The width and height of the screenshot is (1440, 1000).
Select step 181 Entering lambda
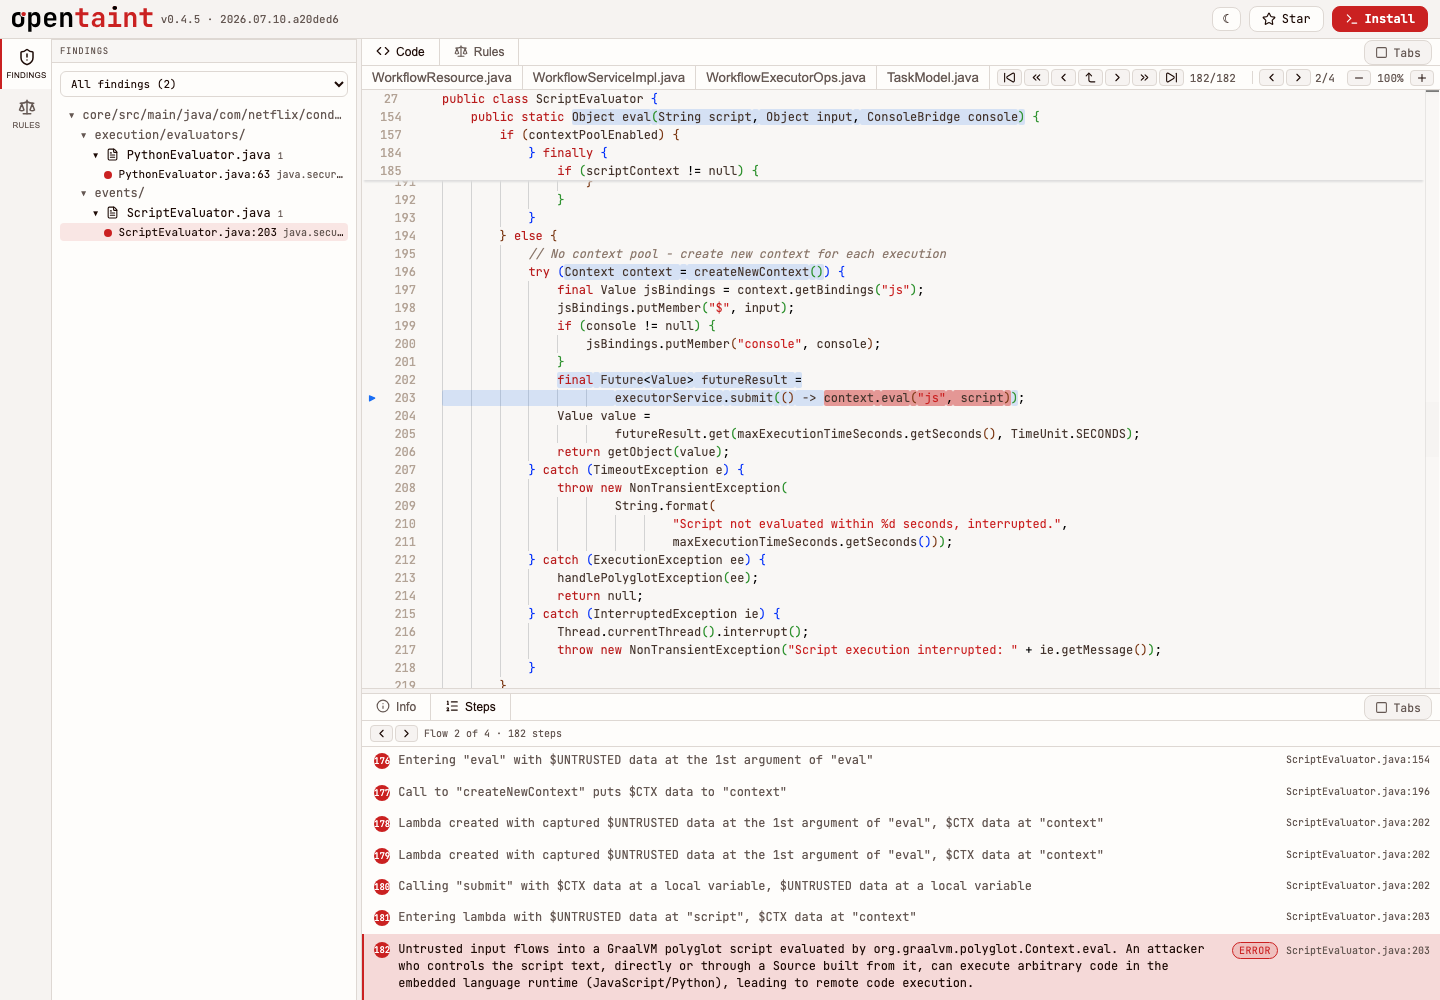900,917
